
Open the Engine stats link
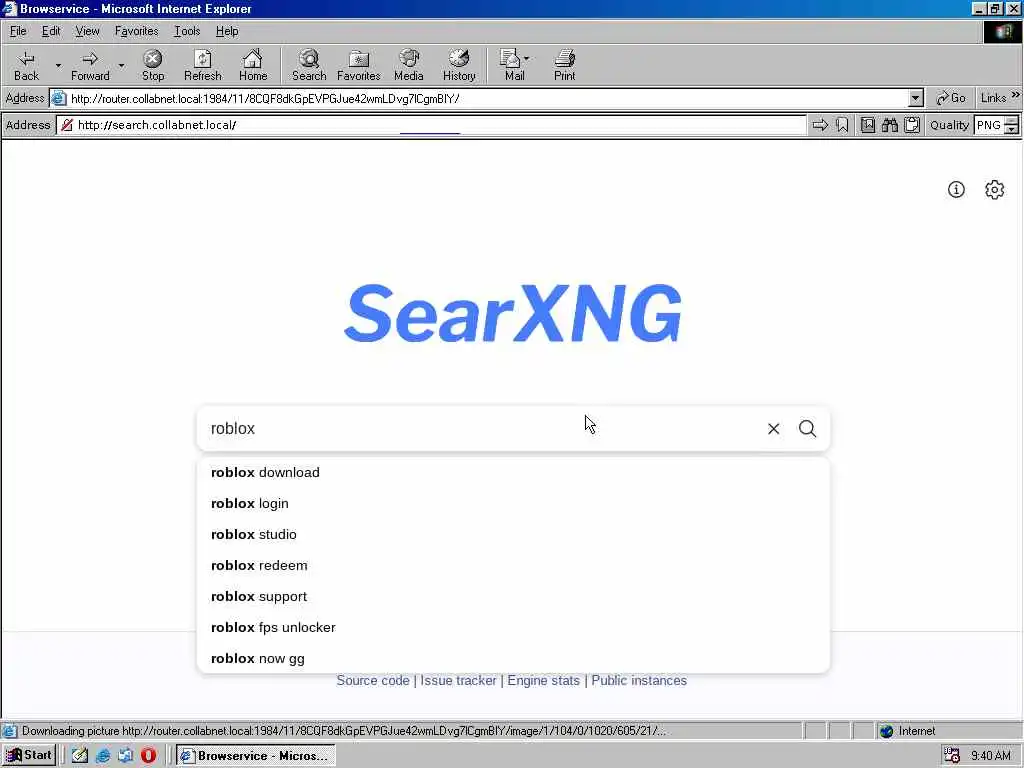tap(543, 680)
